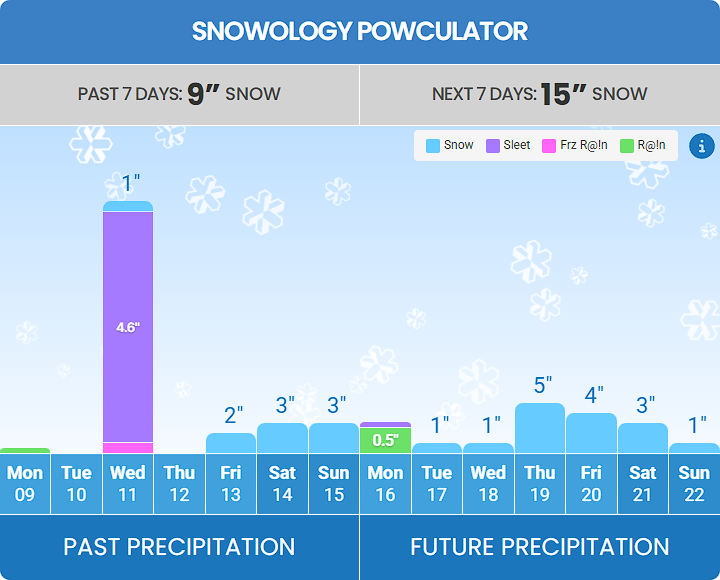Click the Snowology Powculator title header
Image resolution: width=720 pixels, height=580 pixels.
click(360, 32)
